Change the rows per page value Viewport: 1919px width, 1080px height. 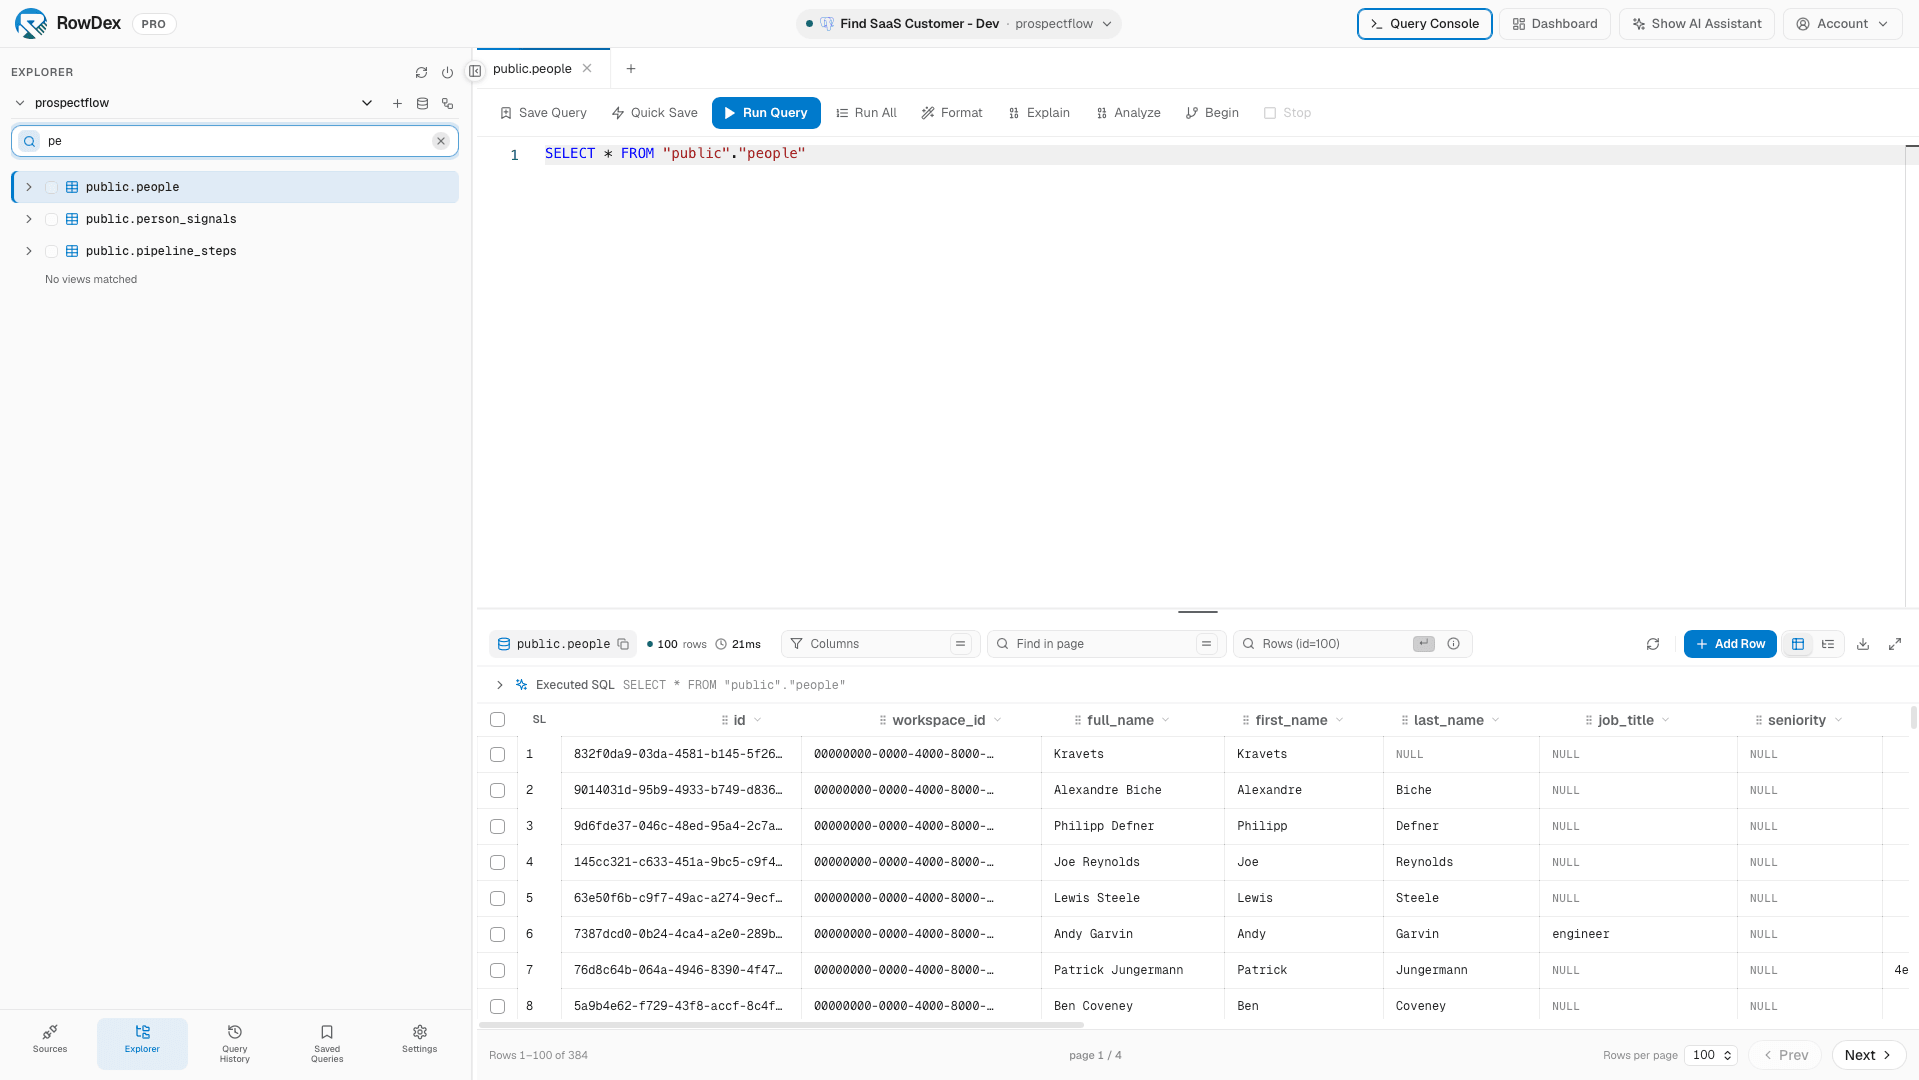point(1711,1055)
